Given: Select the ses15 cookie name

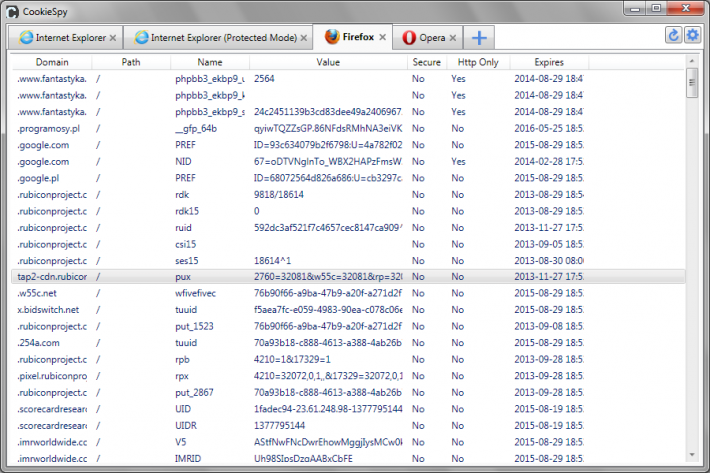Looking at the screenshot, I should click(x=187, y=261).
